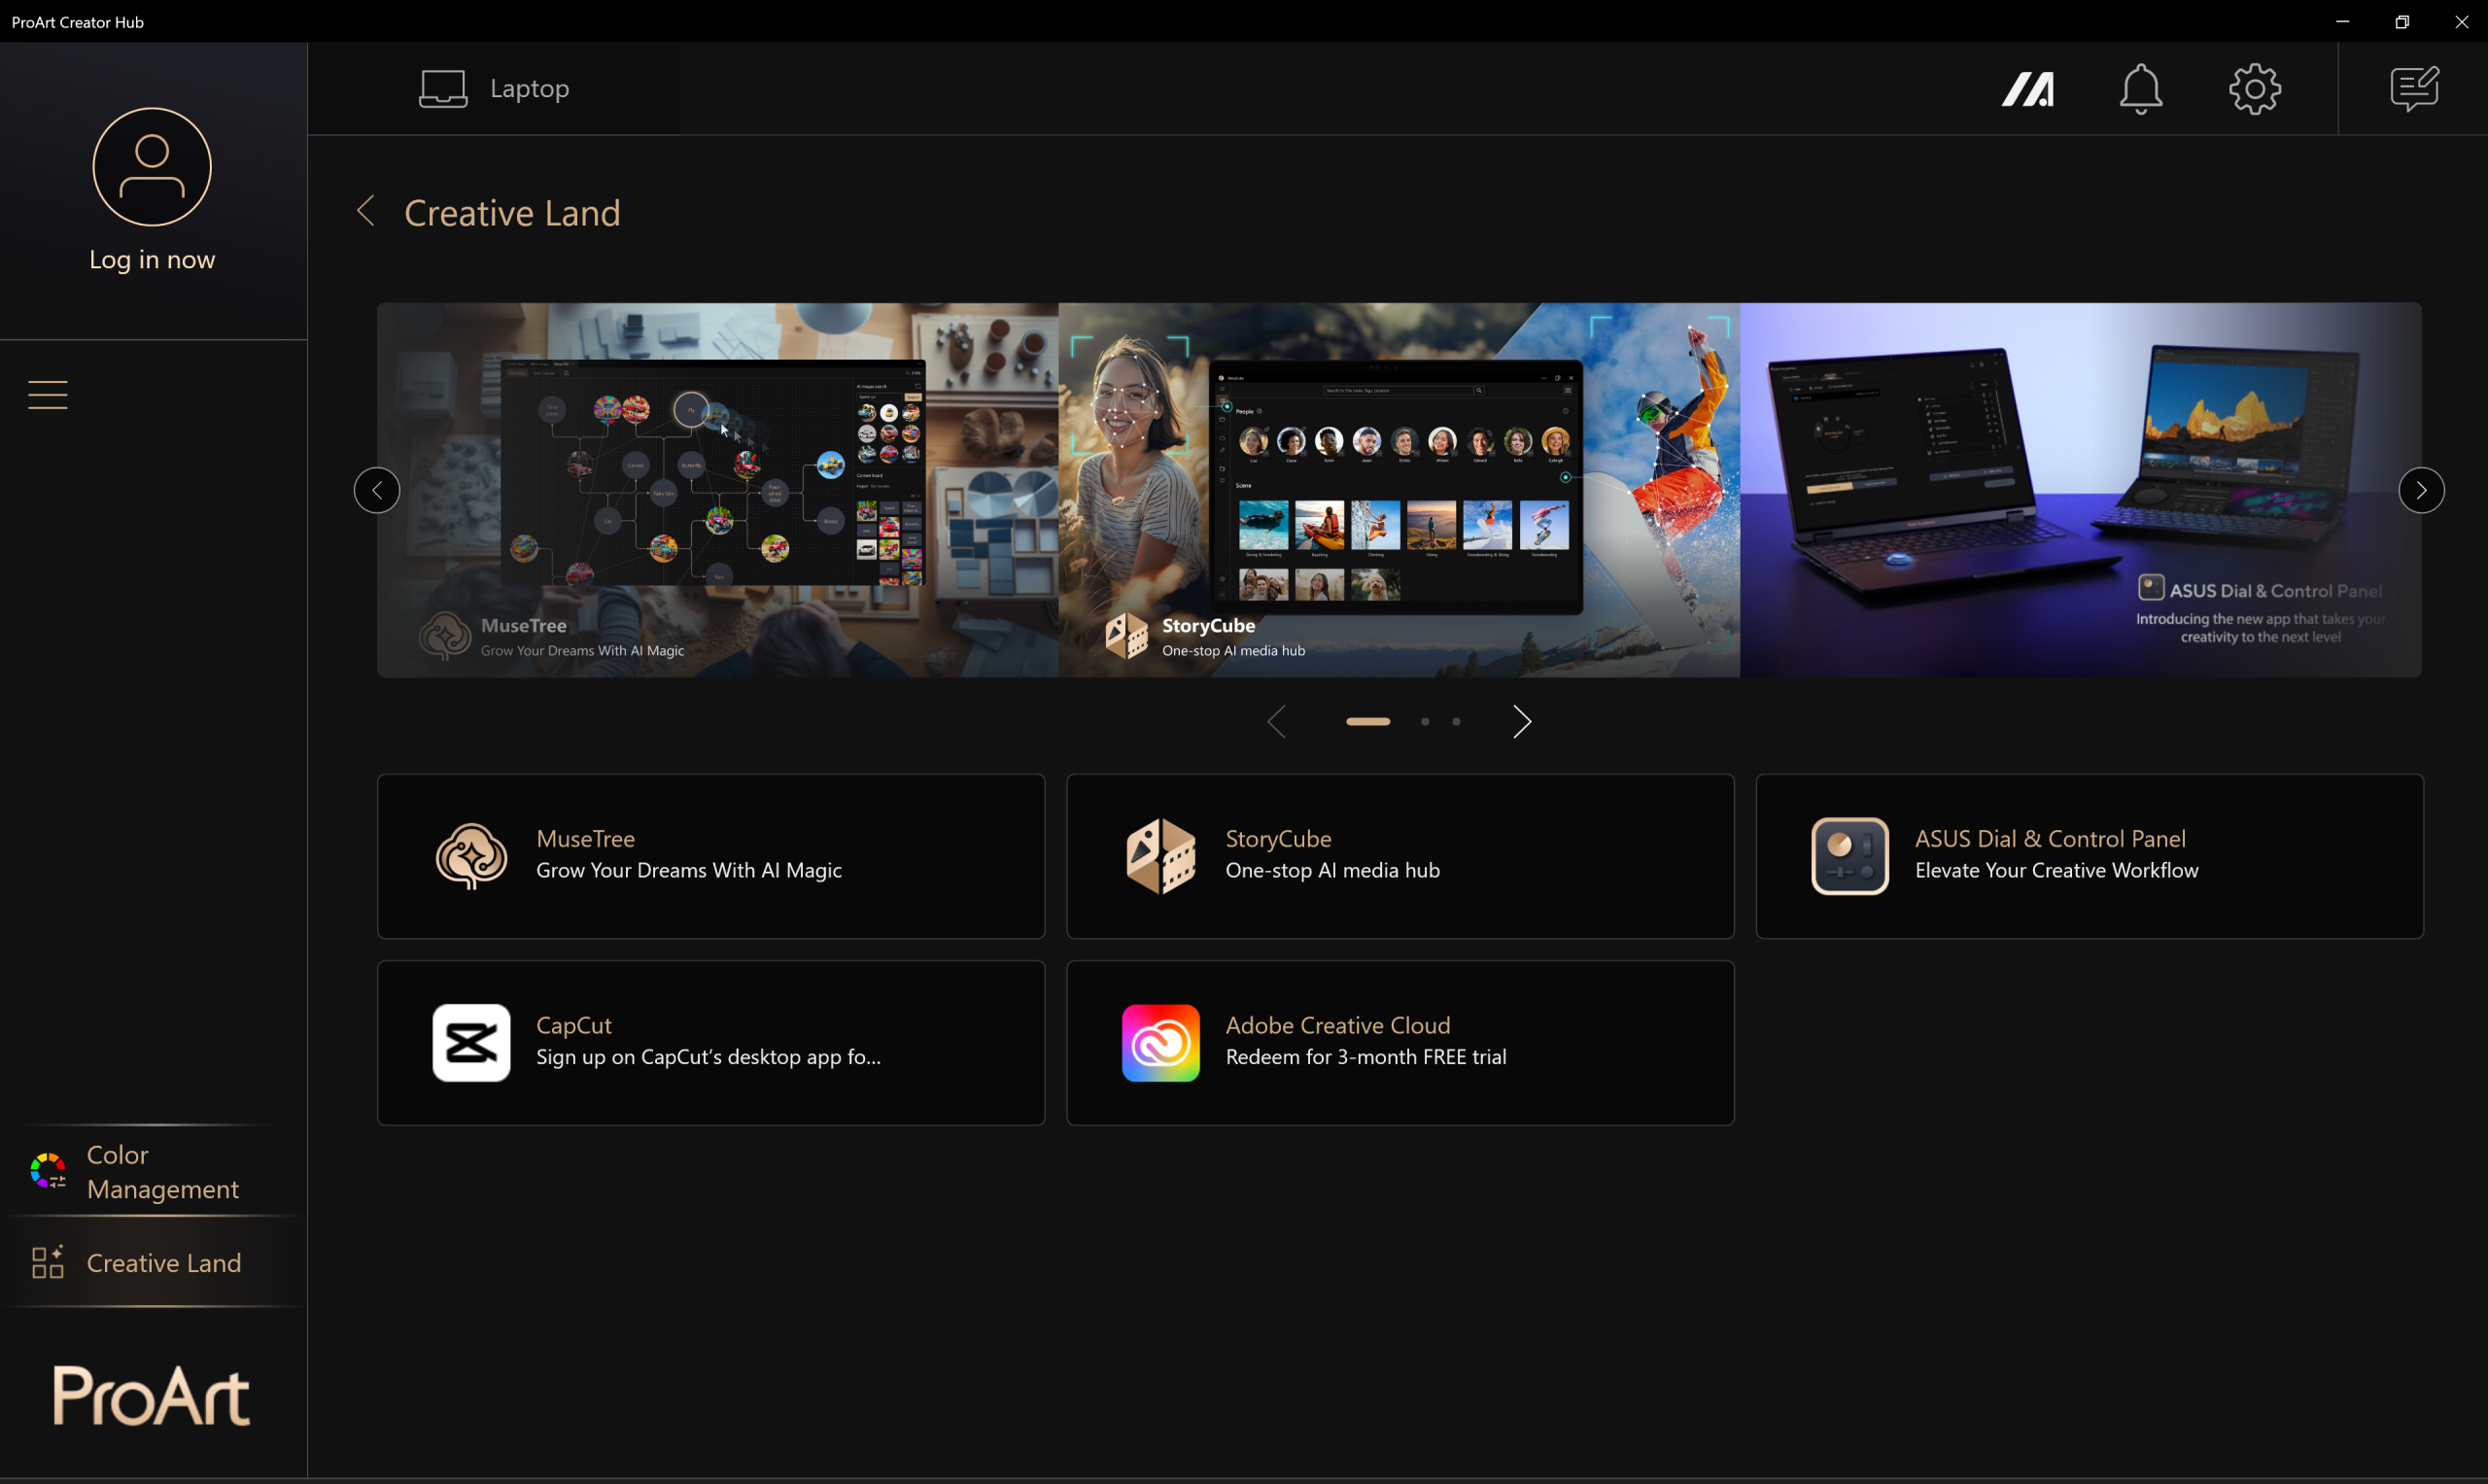Click the Adobe Creative Cloud logo icon
Image resolution: width=2488 pixels, height=1484 pixels.
click(1160, 1043)
